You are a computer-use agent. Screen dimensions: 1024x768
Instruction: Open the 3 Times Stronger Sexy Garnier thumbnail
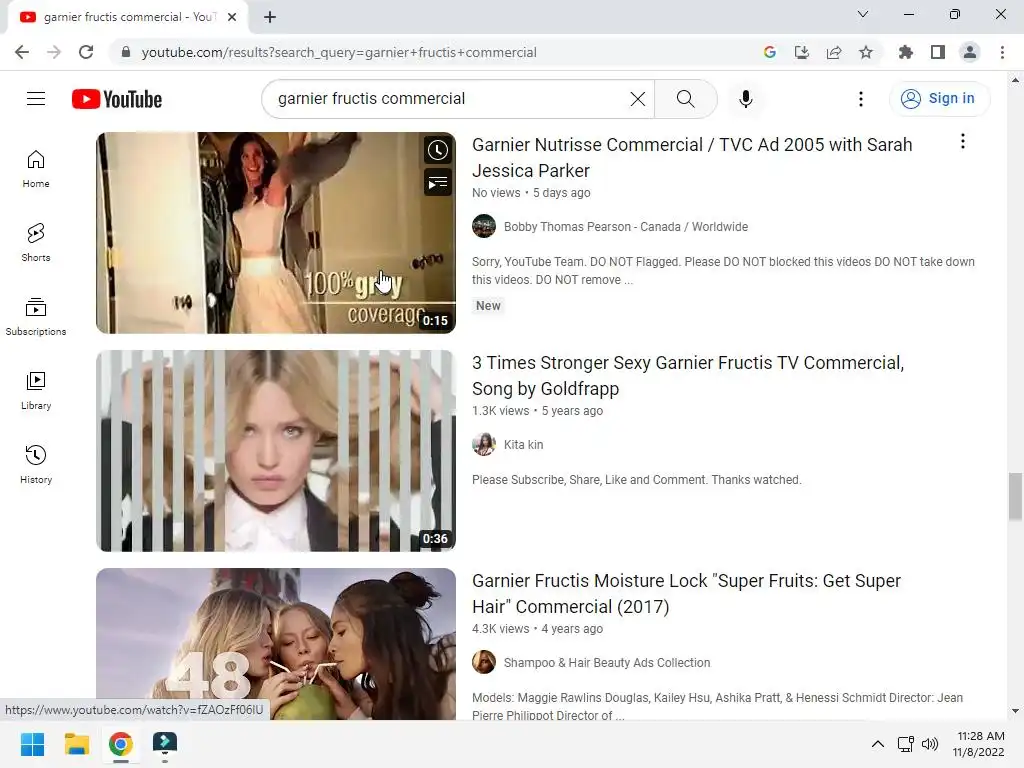pos(276,451)
